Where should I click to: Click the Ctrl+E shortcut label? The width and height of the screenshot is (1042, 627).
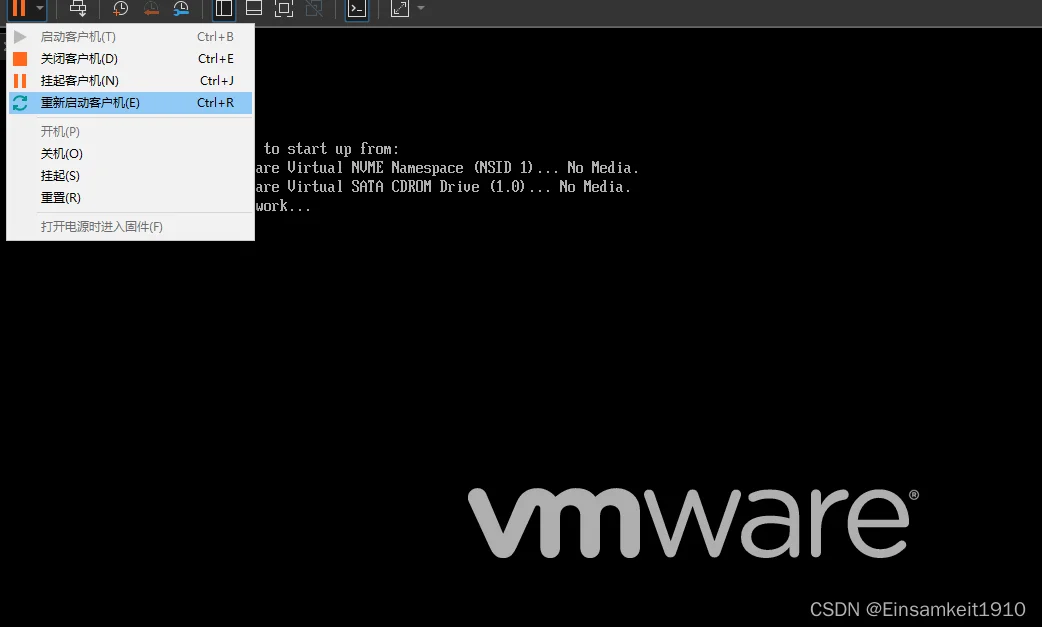point(216,58)
